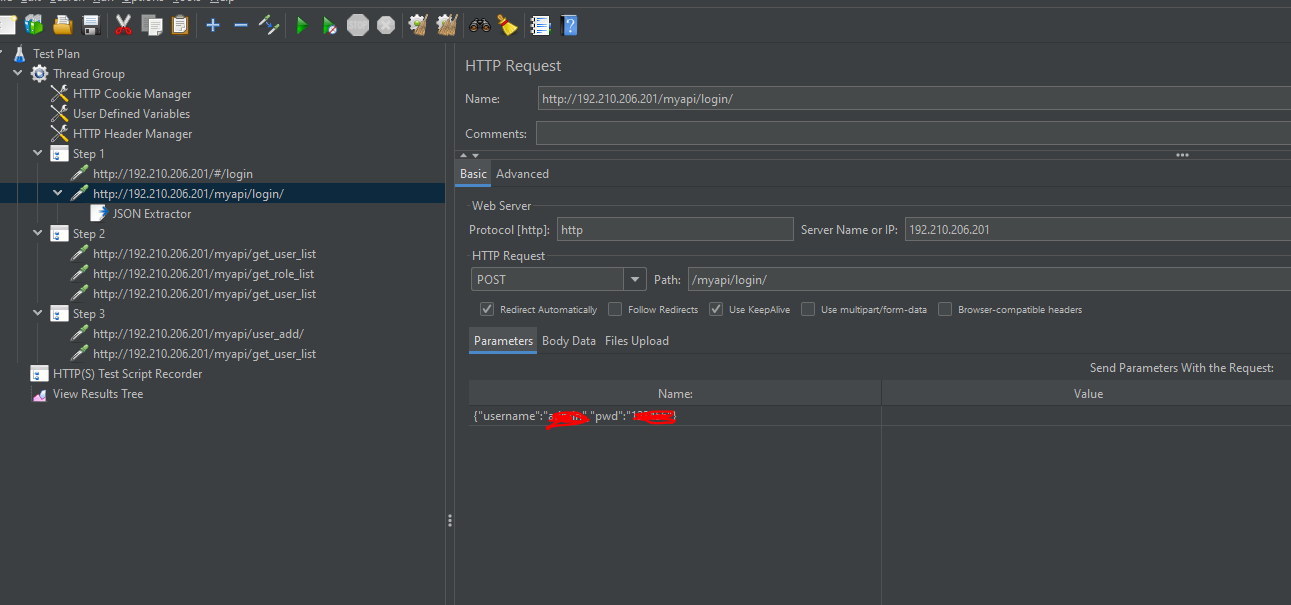
Task: Click the three-dot handle above Web Server
Action: [x=1182, y=155]
